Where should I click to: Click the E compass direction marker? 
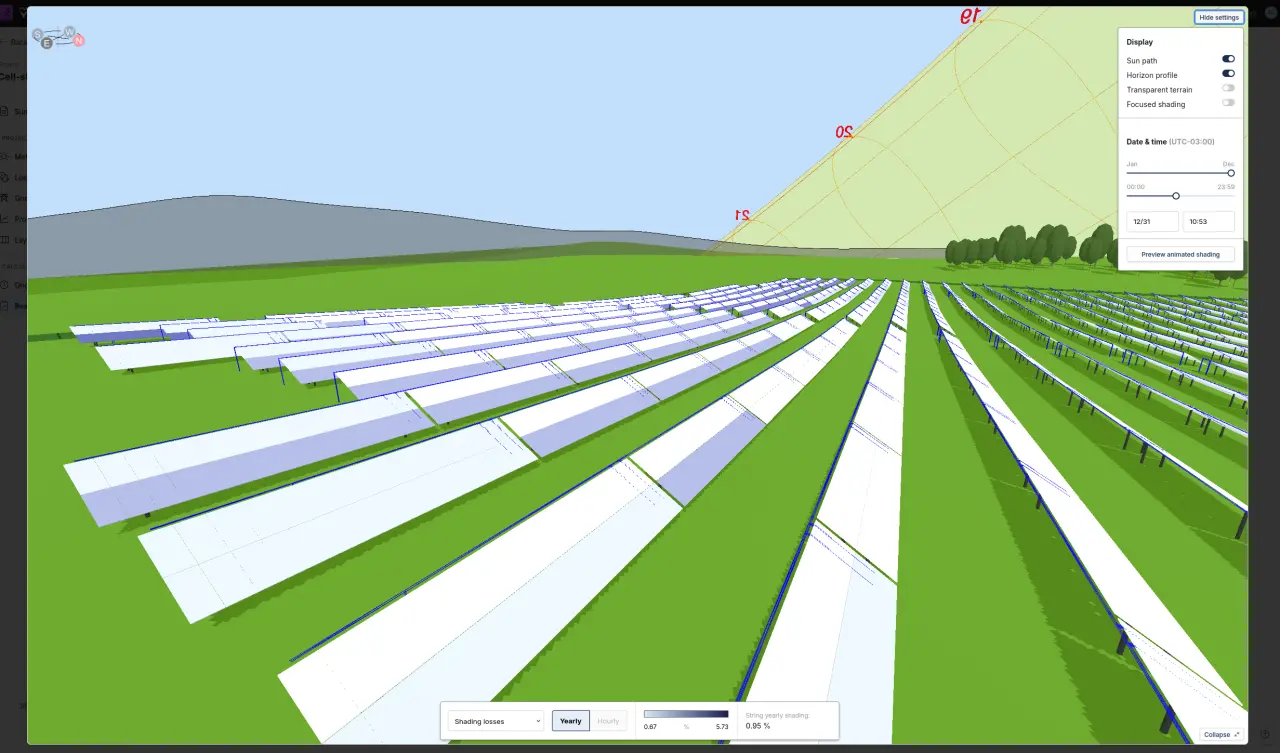click(x=47, y=44)
